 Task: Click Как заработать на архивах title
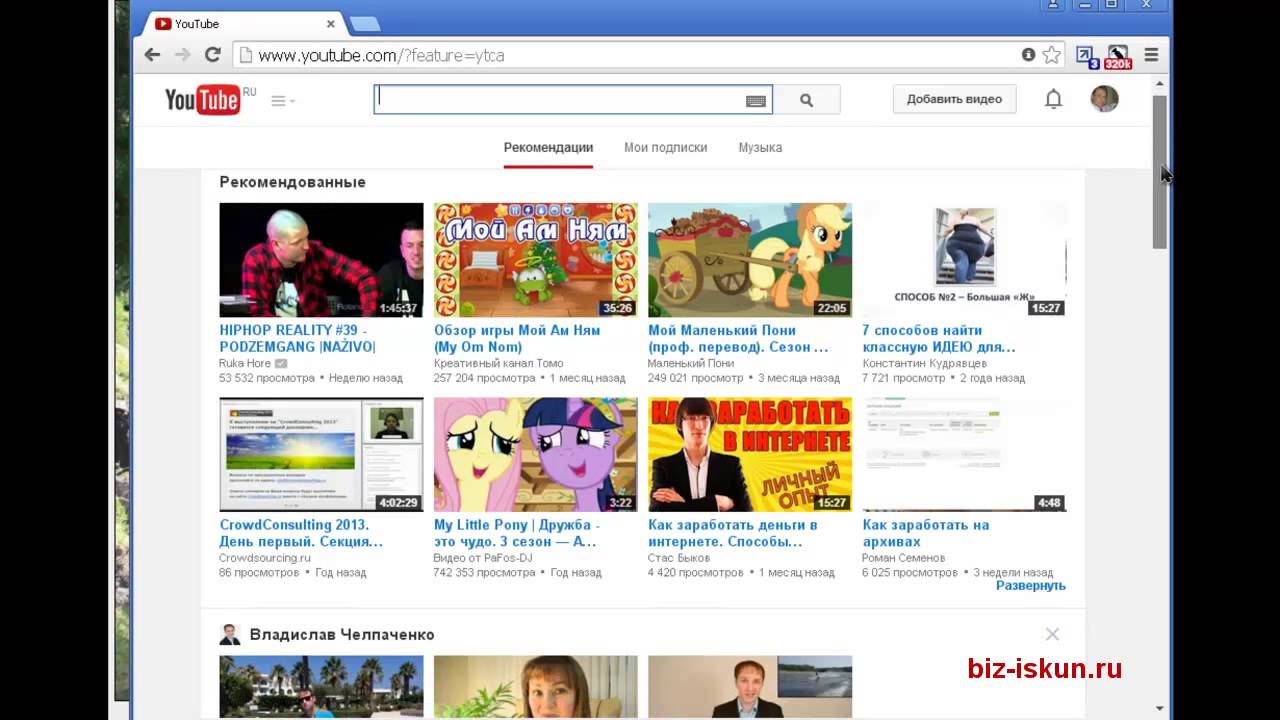tap(926, 533)
